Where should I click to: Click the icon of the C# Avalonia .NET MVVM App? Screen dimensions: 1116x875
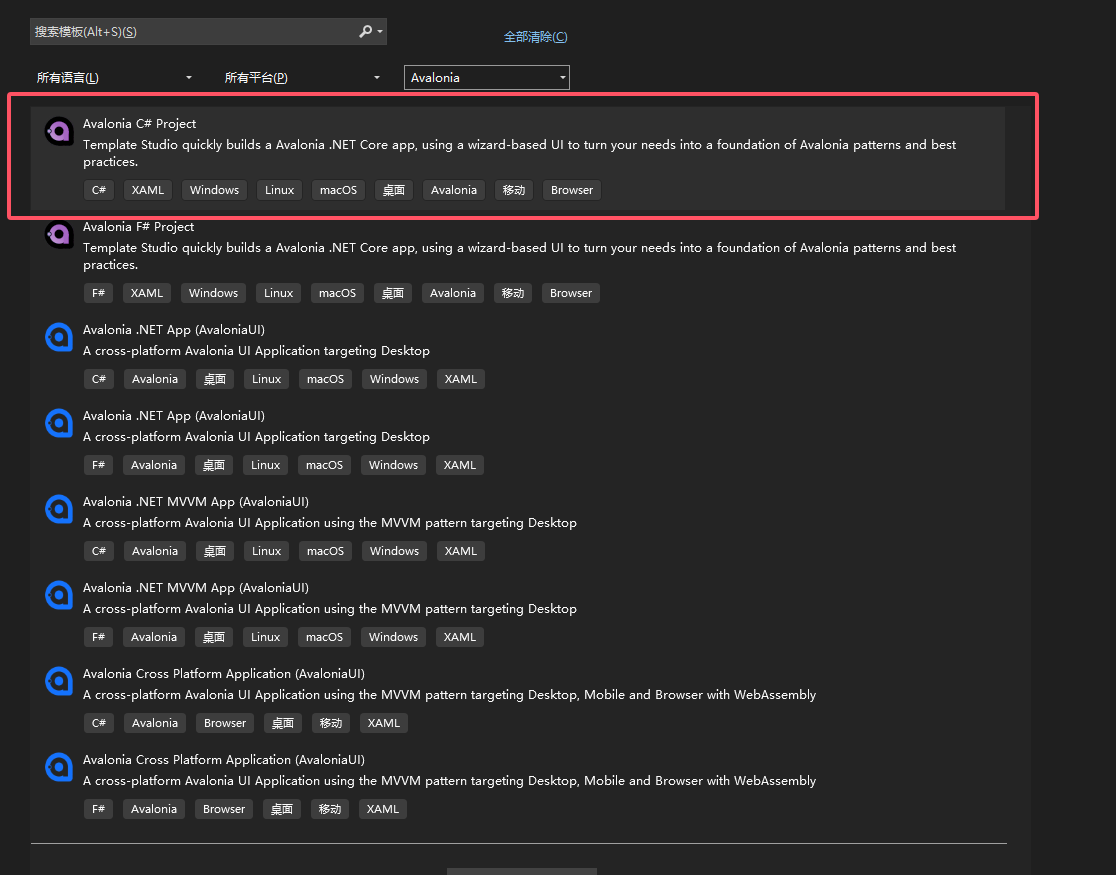point(59,510)
